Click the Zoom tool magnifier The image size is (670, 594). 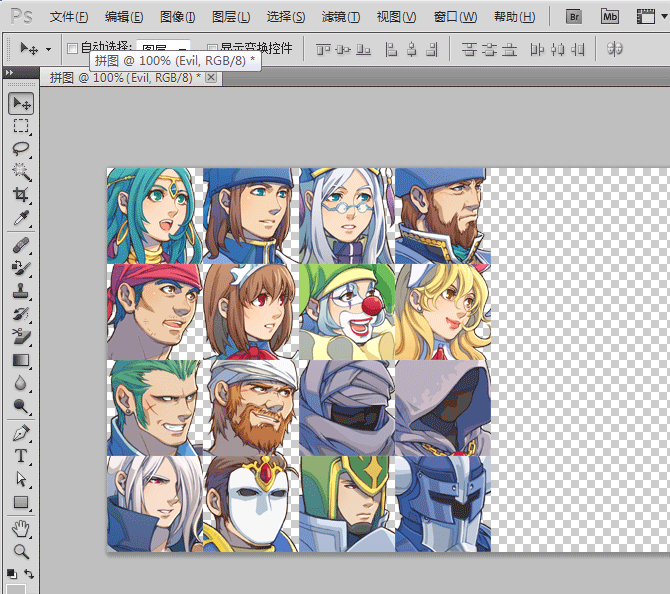pos(20,551)
